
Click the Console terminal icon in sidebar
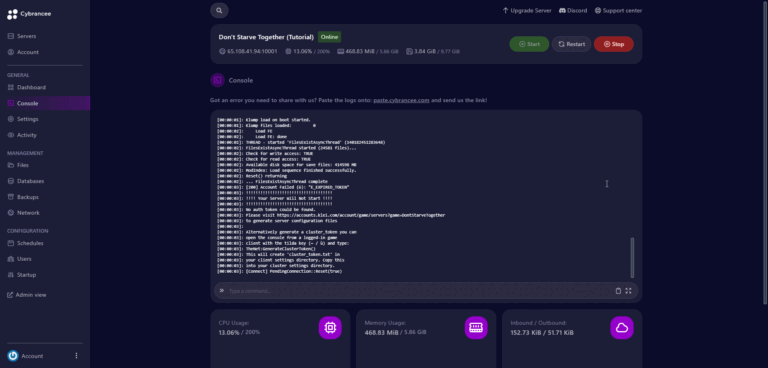pos(11,103)
